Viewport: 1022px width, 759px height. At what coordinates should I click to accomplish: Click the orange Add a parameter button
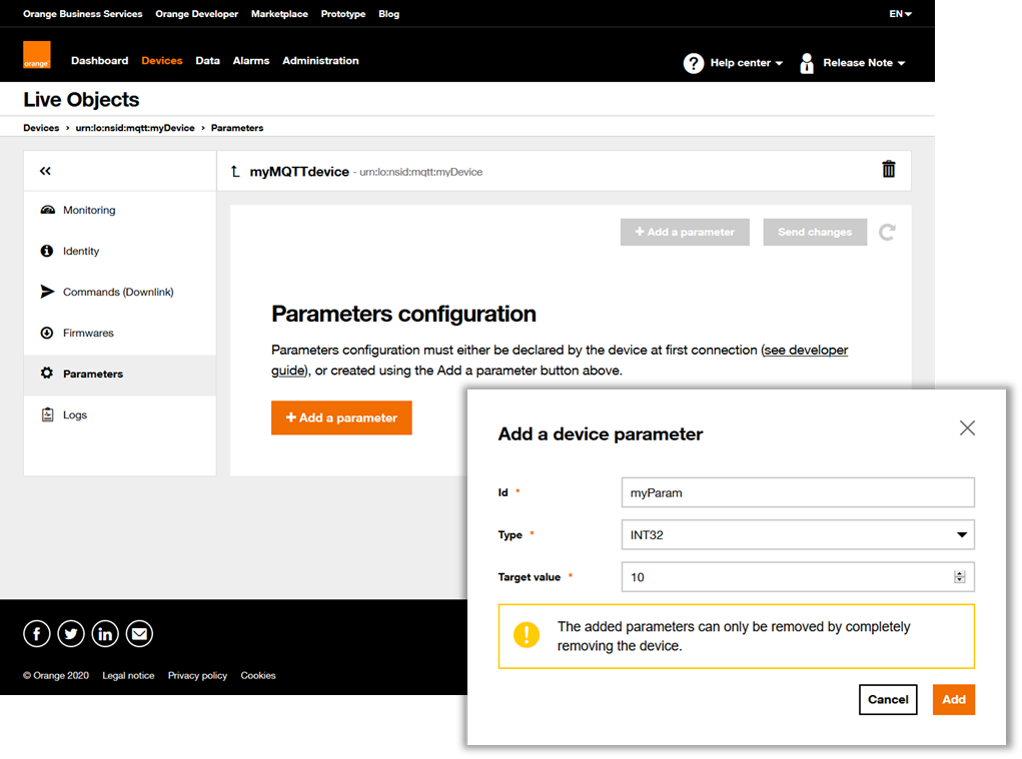342,418
